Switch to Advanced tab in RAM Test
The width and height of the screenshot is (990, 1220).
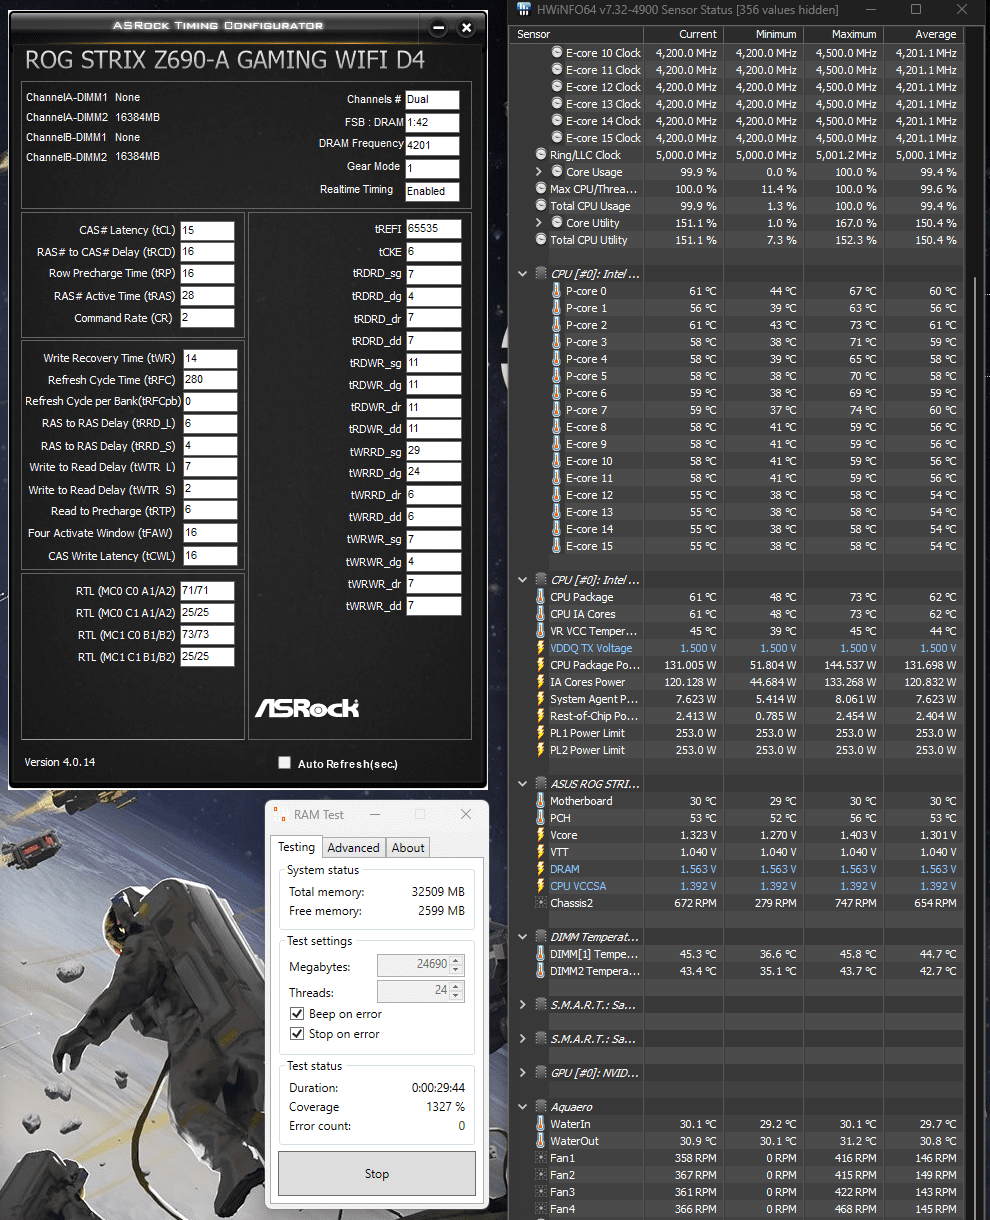[x=354, y=848]
